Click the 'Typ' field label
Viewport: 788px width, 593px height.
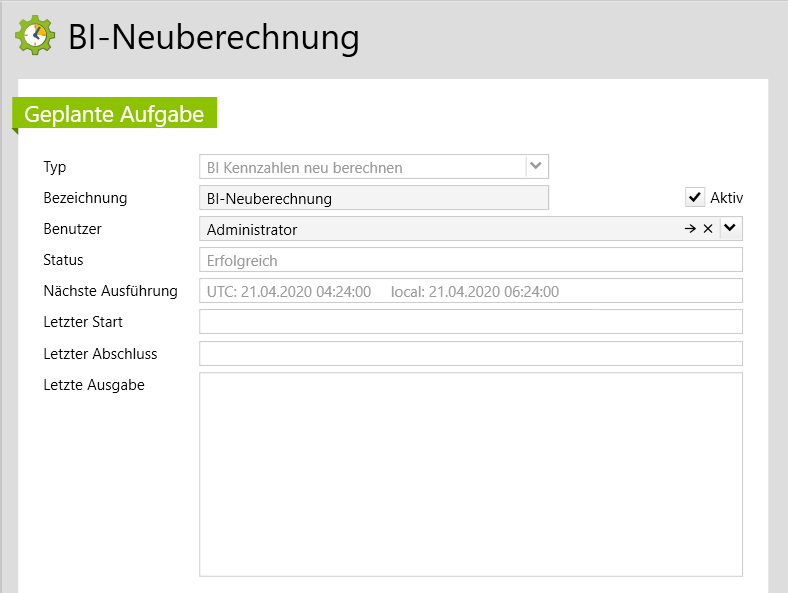55,167
